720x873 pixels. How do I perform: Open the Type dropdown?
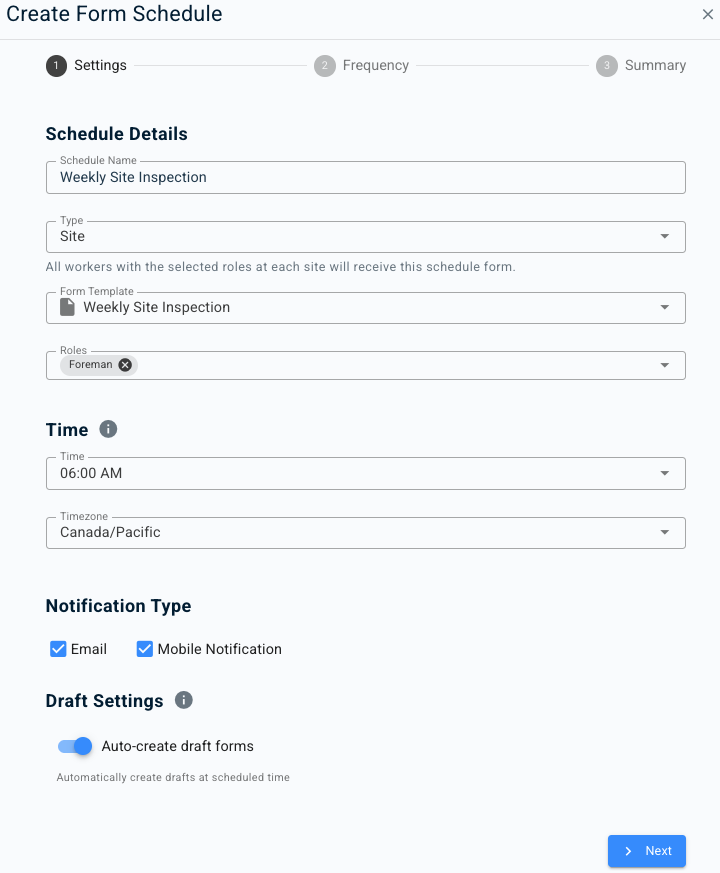click(x=665, y=237)
